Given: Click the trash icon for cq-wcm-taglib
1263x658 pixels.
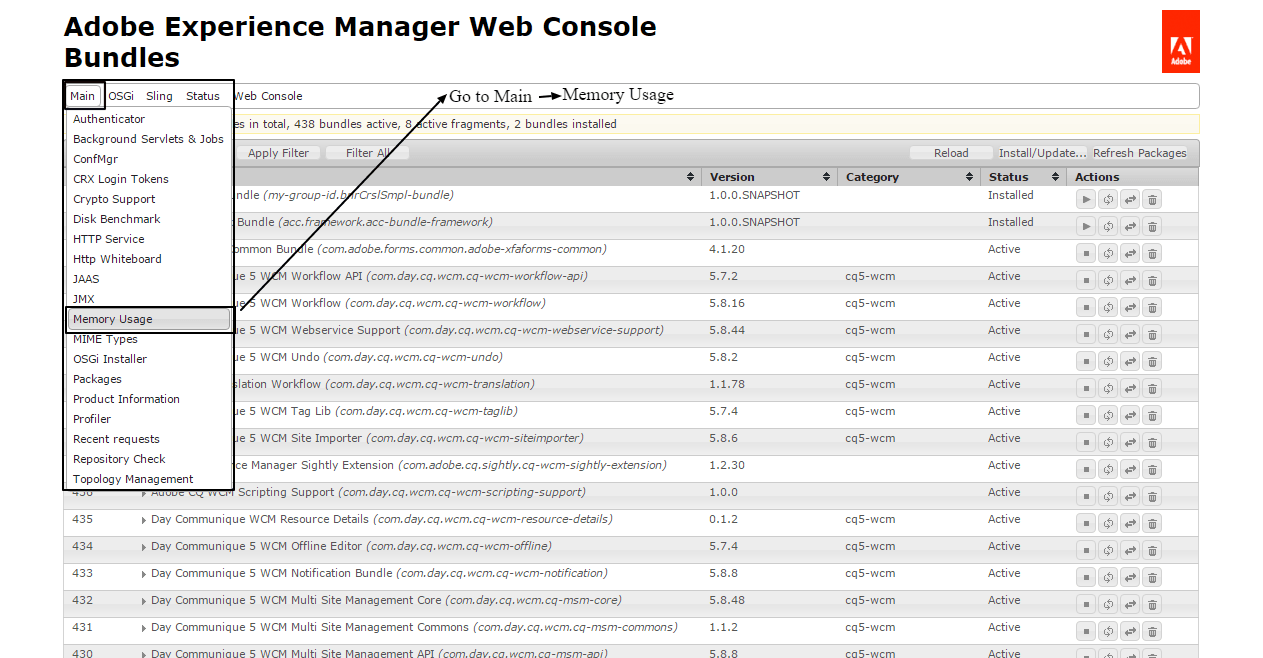Looking at the screenshot, I should [x=1152, y=411].
